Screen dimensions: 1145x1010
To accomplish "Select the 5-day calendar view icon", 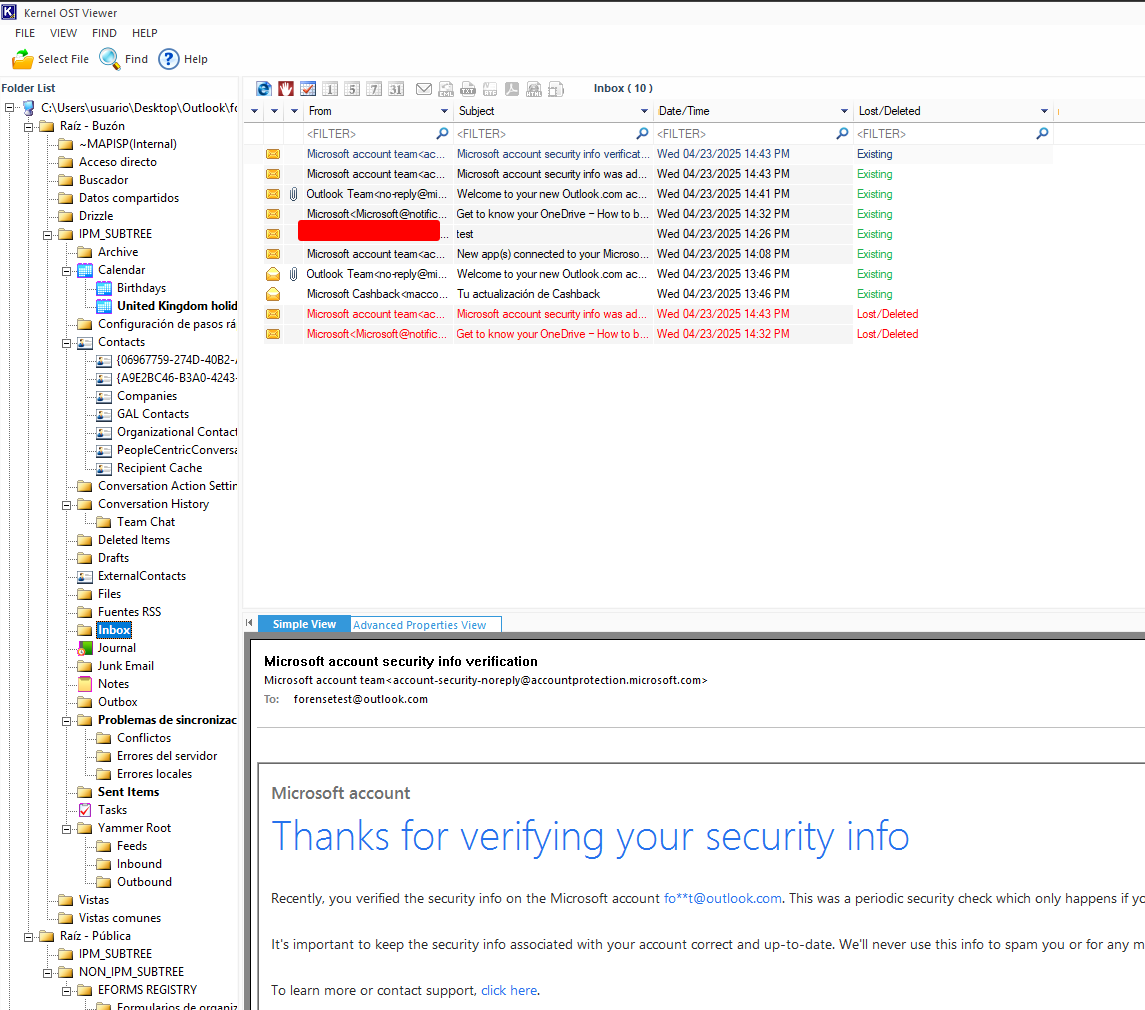I will (352, 88).
